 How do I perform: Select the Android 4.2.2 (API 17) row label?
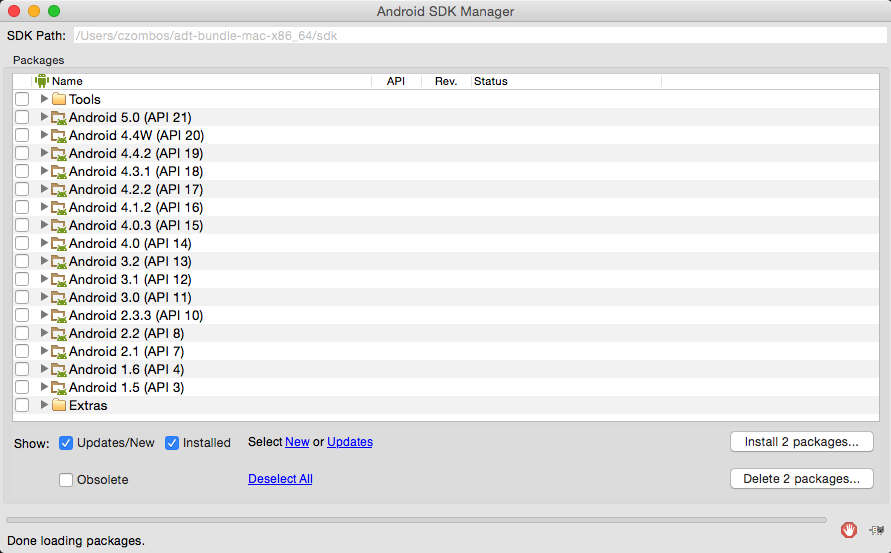coord(136,189)
